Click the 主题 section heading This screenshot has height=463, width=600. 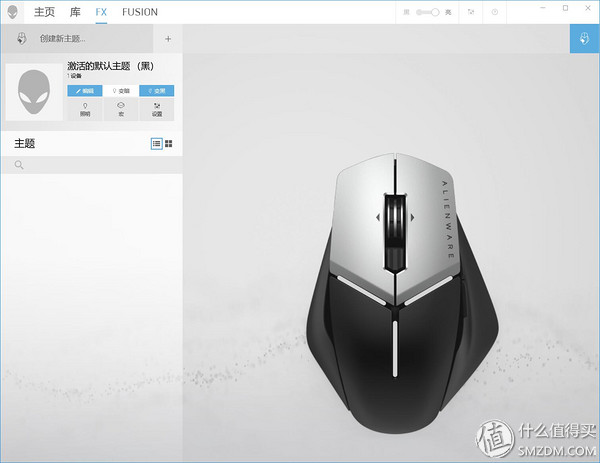[x=24, y=143]
